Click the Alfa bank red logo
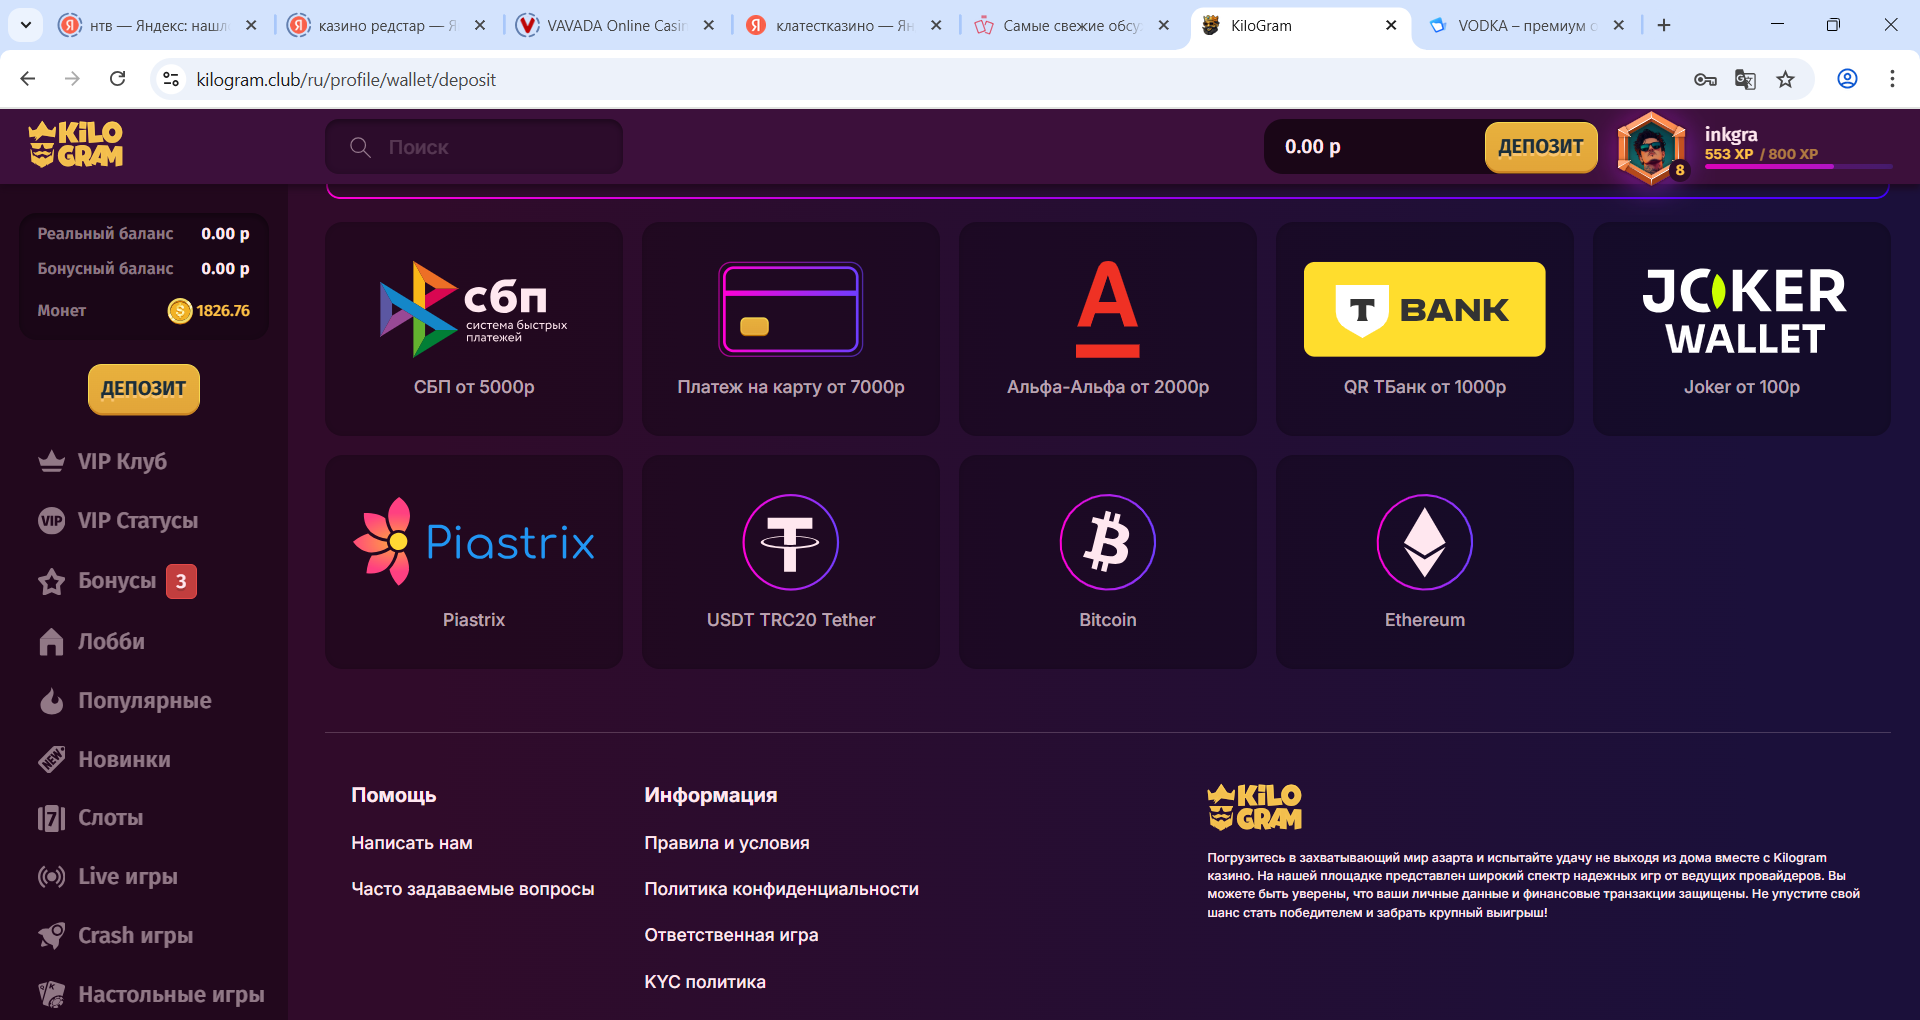 (1107, 310)
